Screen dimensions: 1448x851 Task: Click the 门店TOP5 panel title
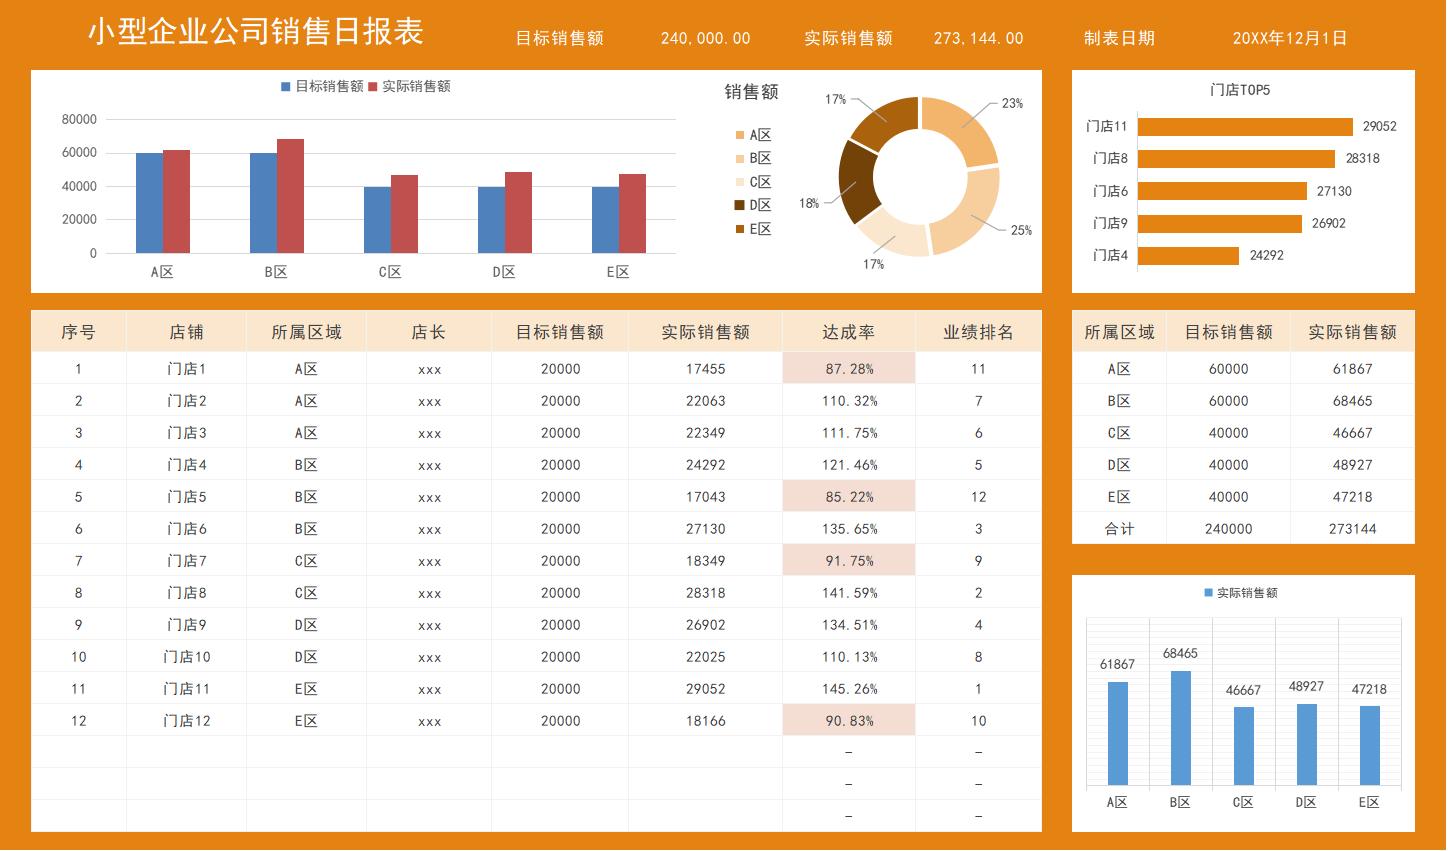(1242, 89)
